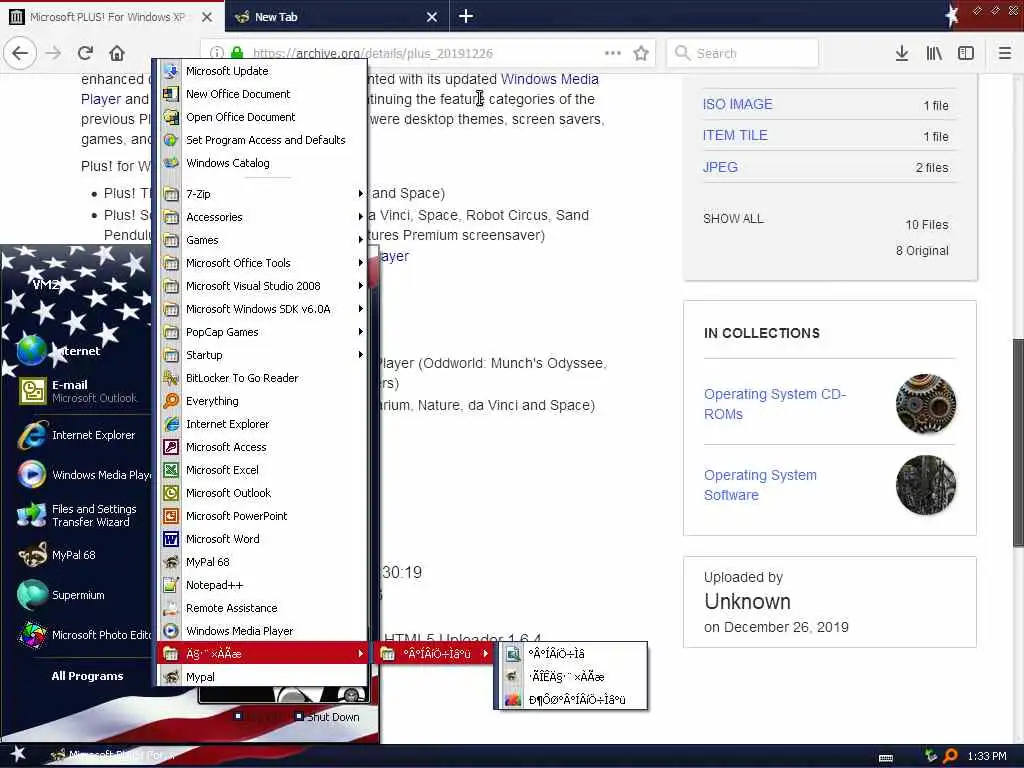Open the Library bookmarks icon
Image resolution: width=1024 pixels, height=768 pixels.
coord(934,53)
